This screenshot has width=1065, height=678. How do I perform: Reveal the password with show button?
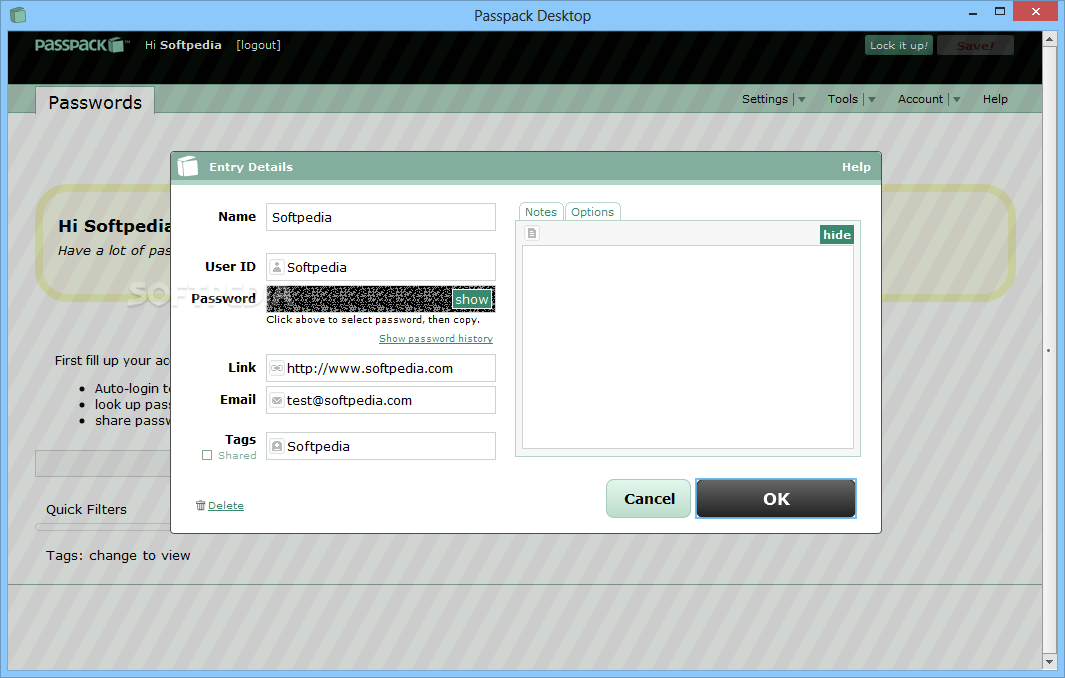click(471, 300)
